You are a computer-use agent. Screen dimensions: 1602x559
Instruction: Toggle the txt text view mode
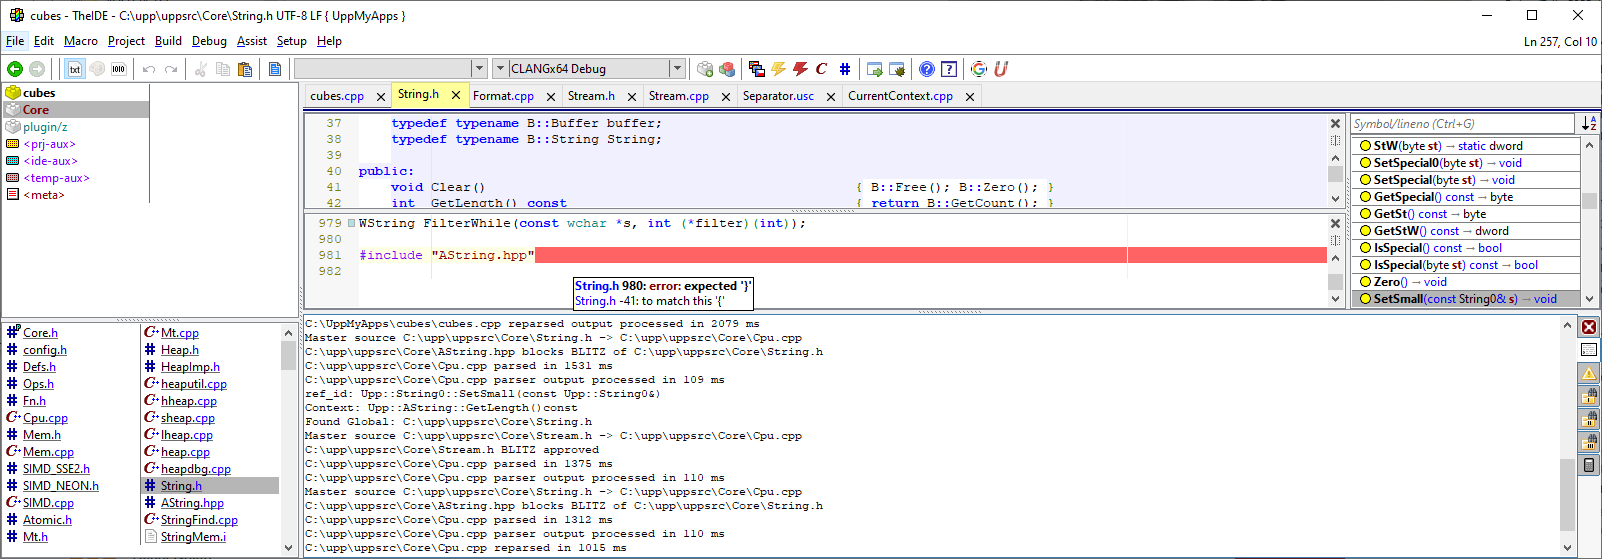(x=75, y=69)
